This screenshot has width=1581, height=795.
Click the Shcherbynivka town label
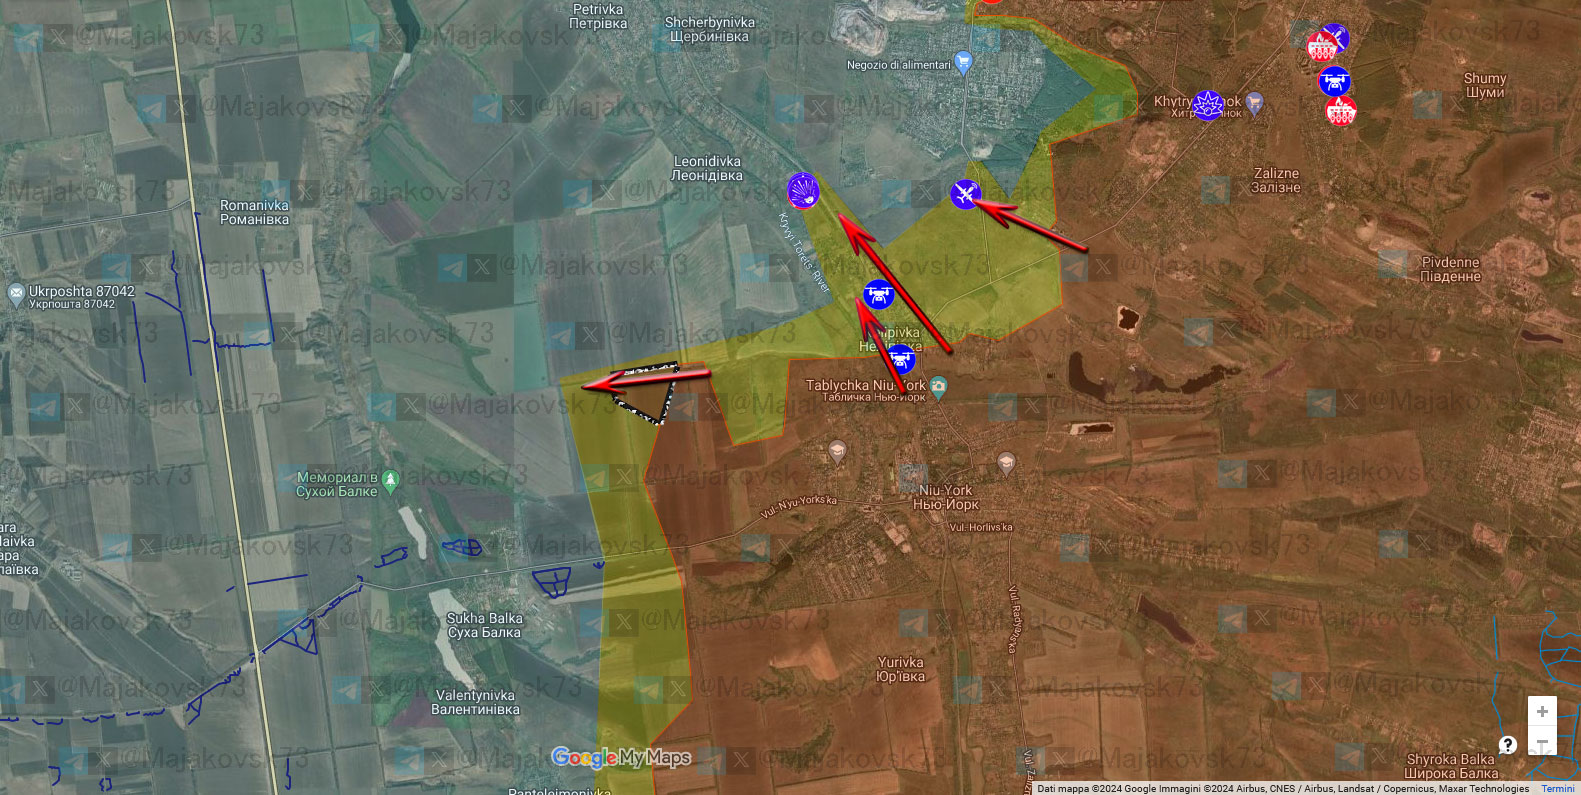(x=710, y=29)
